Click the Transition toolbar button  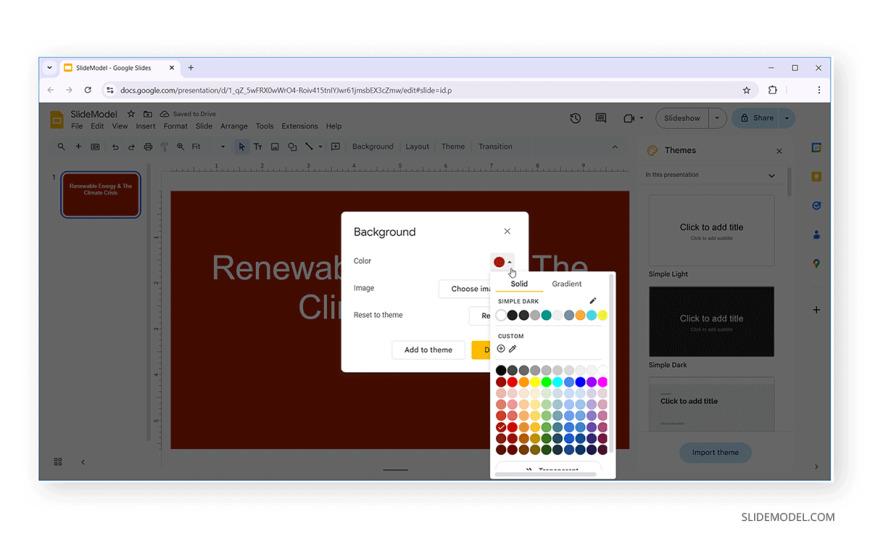[x=495, y=147]
